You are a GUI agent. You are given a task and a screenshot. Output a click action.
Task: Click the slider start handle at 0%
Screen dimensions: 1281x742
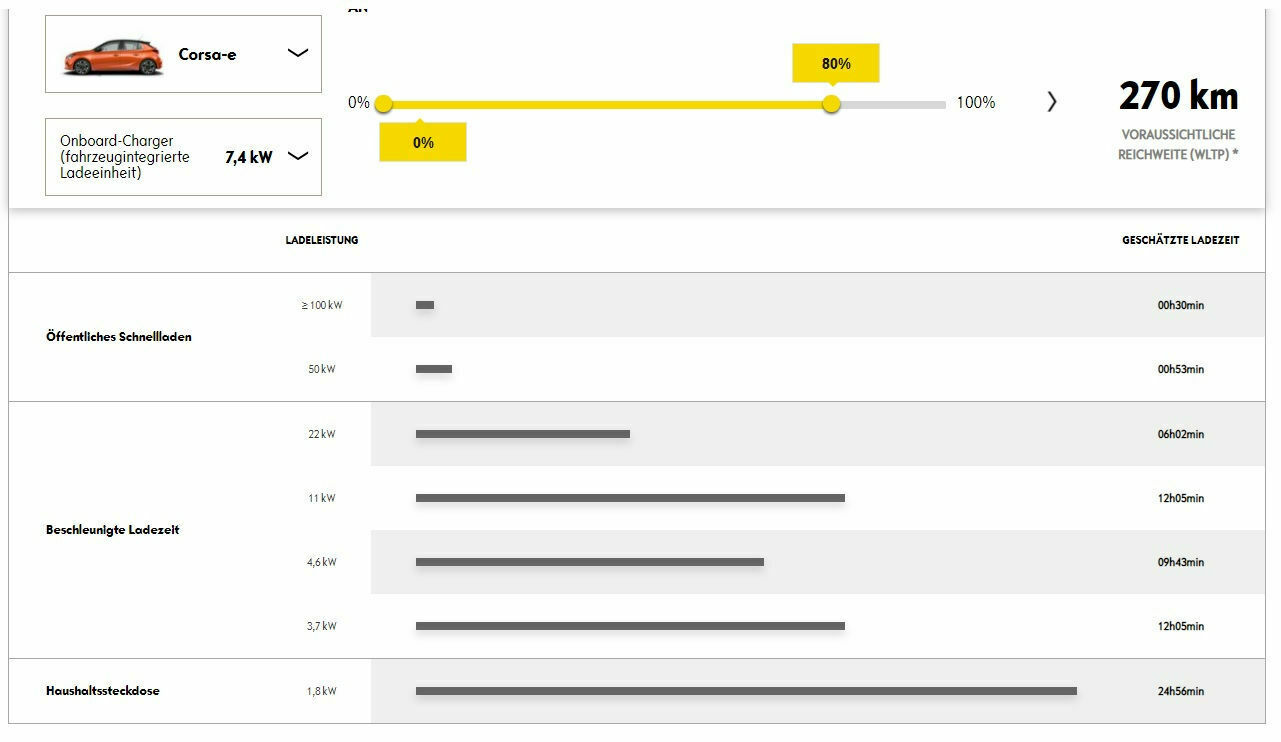(x=384, y=104)
